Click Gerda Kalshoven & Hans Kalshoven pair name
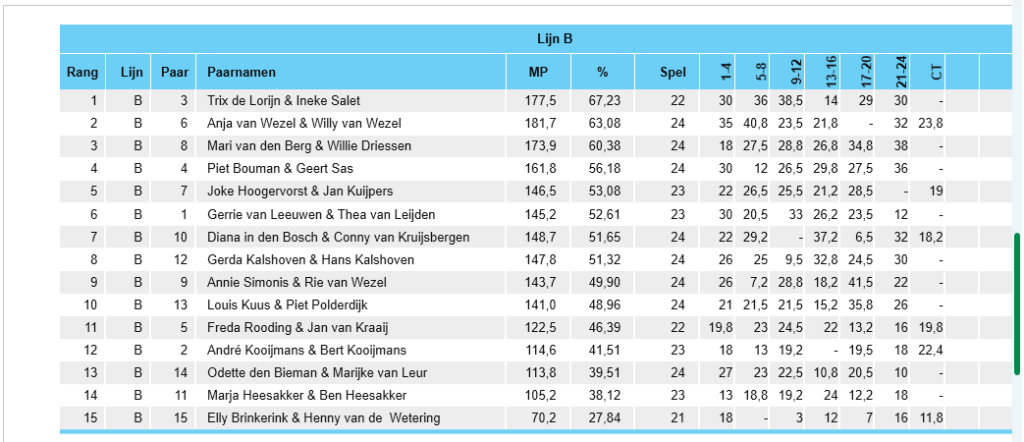Viewport: 1024px width, 442px height. tap(310, 260)
